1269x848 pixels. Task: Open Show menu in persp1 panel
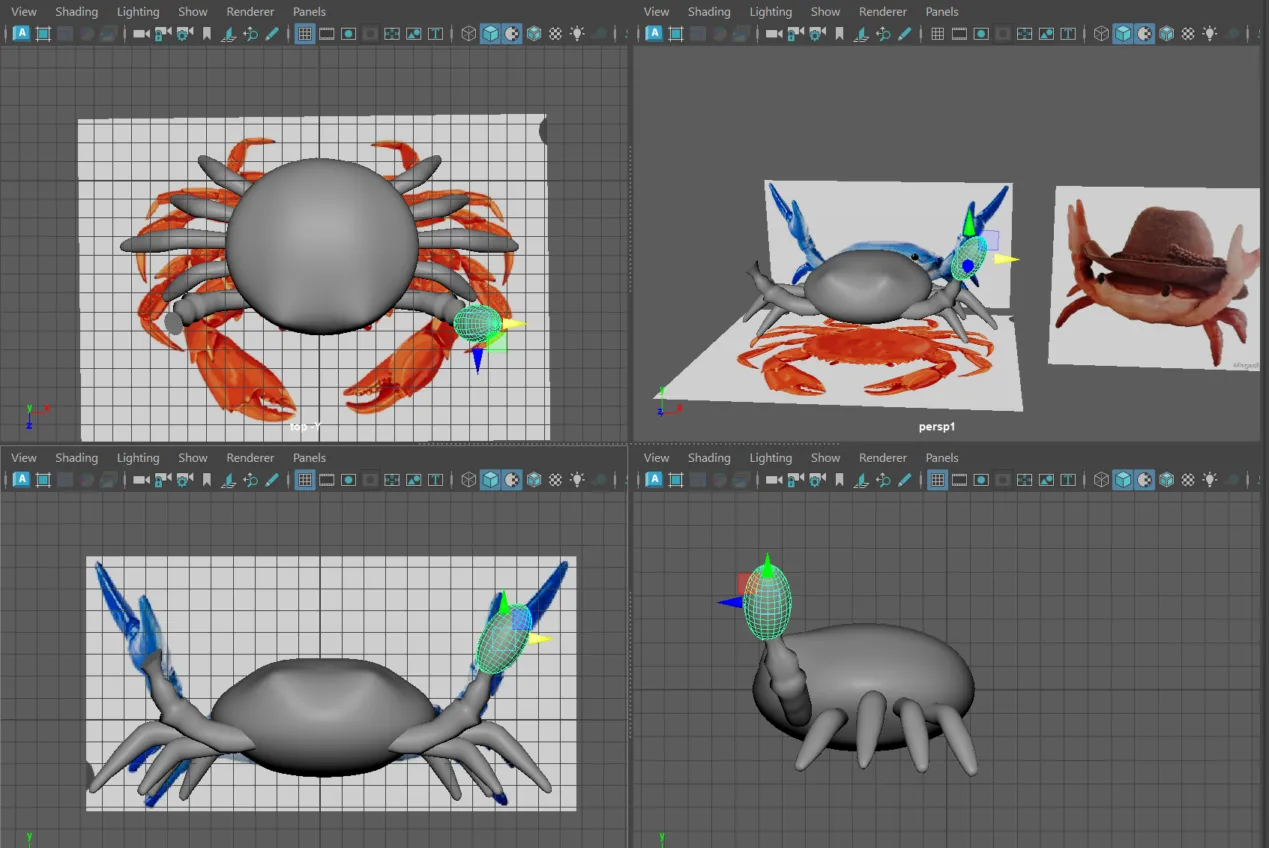[x=825, y=11]
